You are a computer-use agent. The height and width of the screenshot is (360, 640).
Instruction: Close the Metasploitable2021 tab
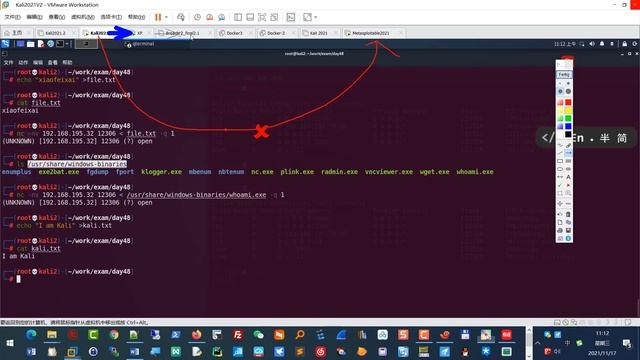(401, 33)
